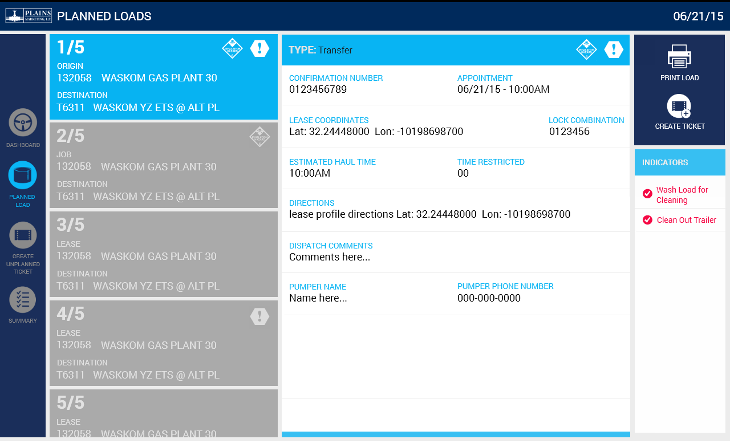
Task: Click the date 06/21/15 in header
Action: click(698, 16)
